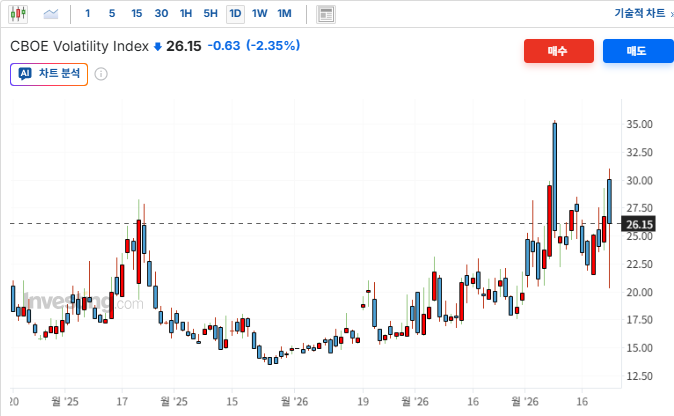Select the 1 minute interval
Viewport: 674px width, 416px height.
88,14
